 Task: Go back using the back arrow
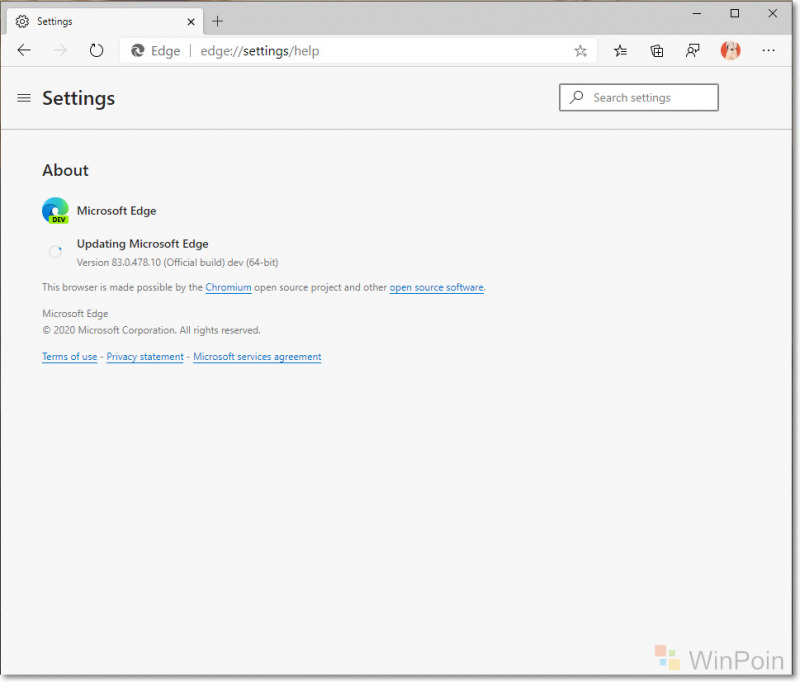[24, 50]
